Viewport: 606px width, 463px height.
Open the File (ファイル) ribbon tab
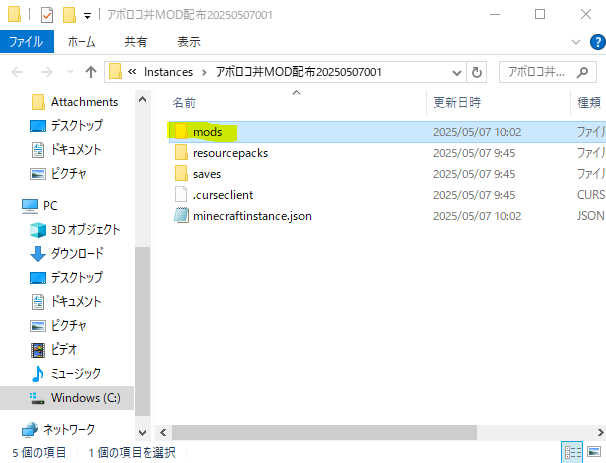point(27,41)
